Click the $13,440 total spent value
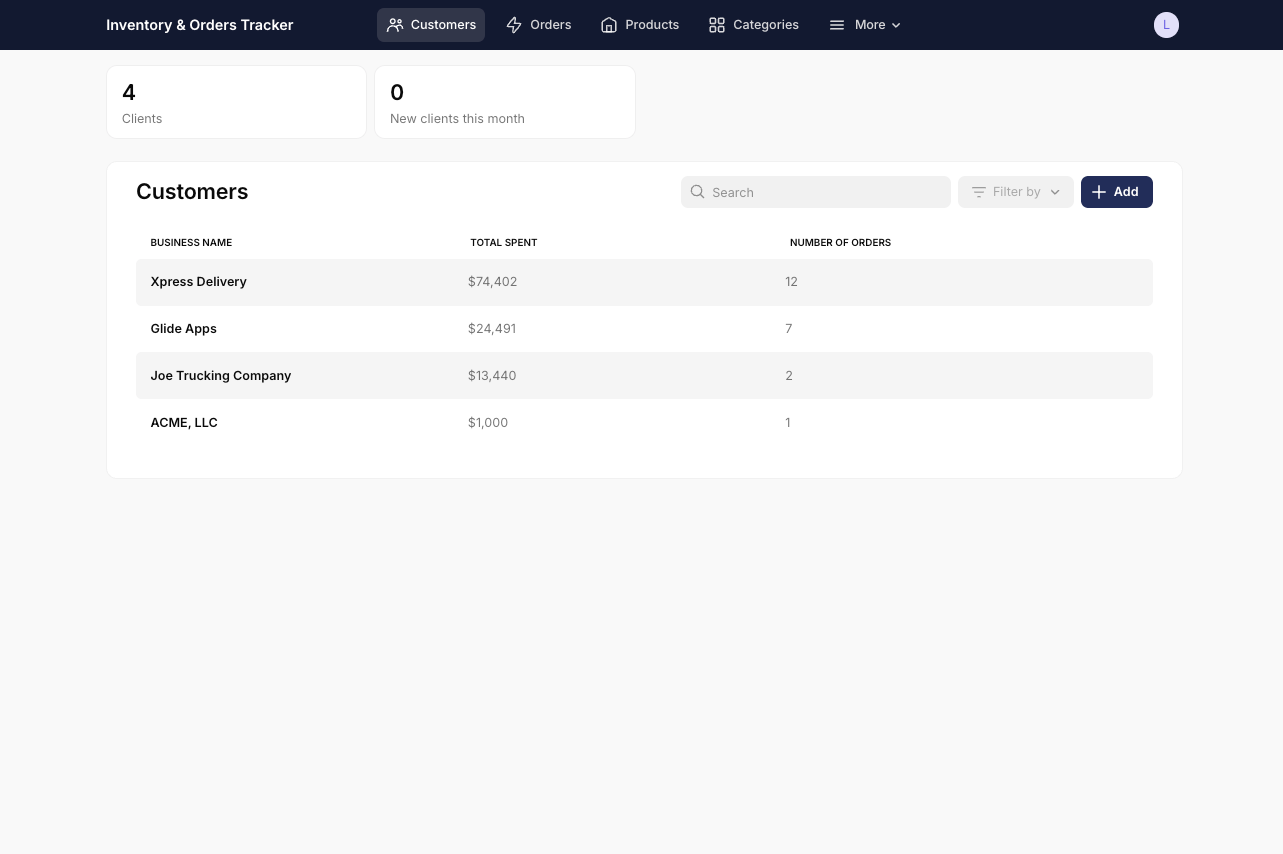Viewport: 1283px width, 854px height. 492,376
